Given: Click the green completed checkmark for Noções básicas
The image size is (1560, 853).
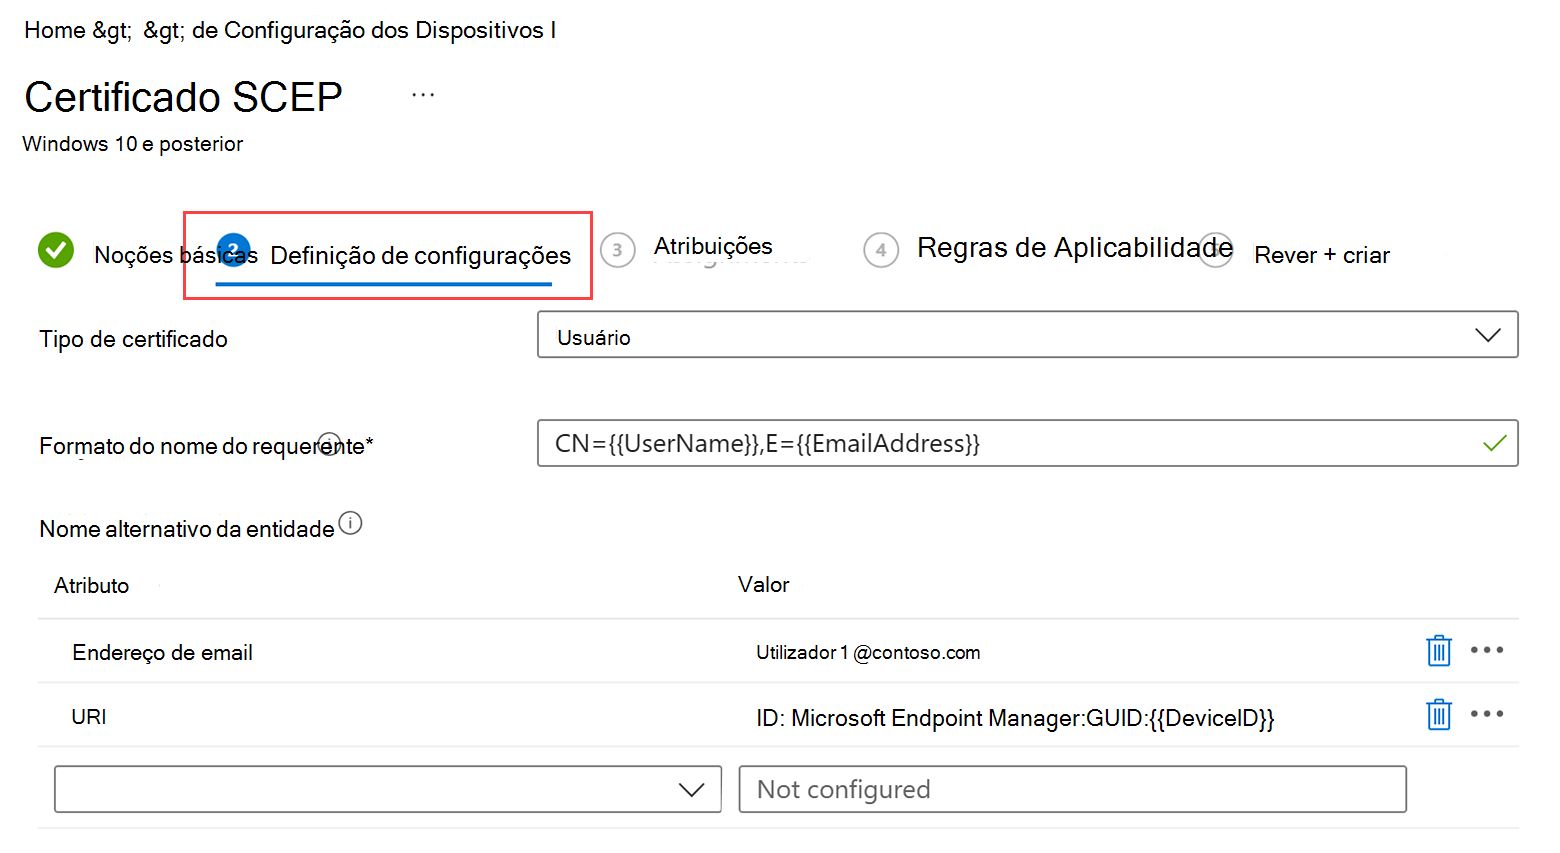Looking at the screenshot, I should coord(56,250).
